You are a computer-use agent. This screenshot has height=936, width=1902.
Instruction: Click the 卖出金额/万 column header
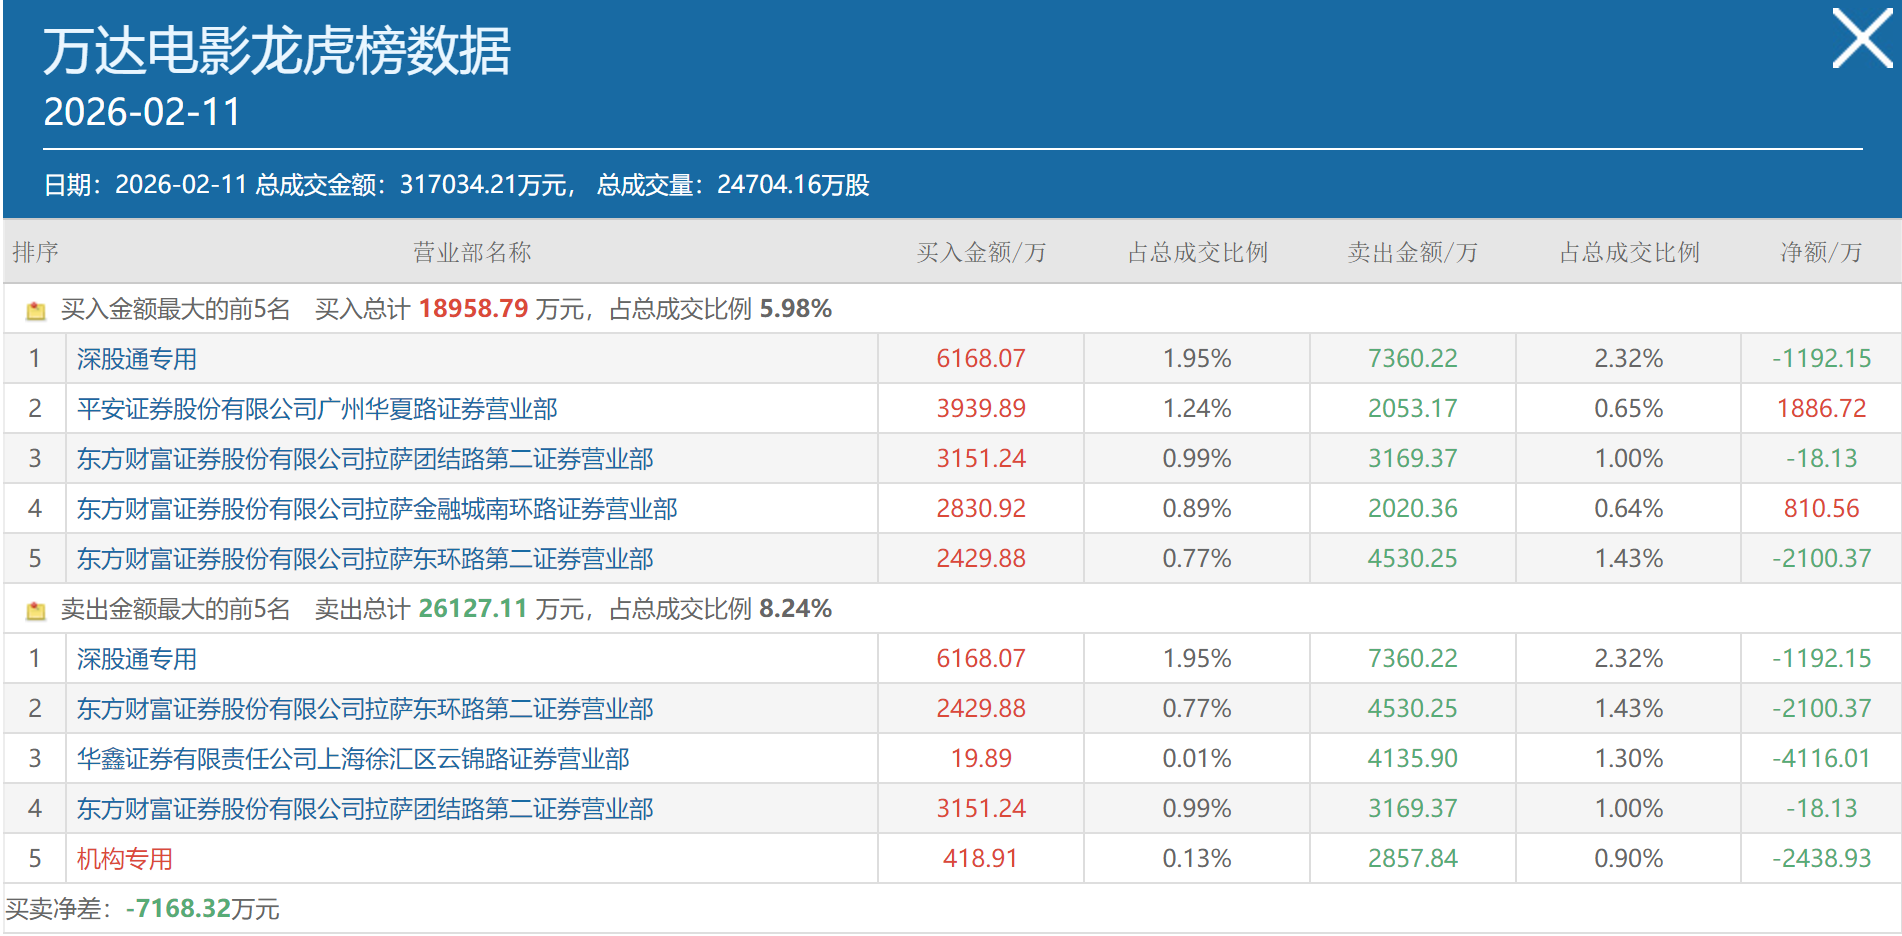click(1412, 252)
